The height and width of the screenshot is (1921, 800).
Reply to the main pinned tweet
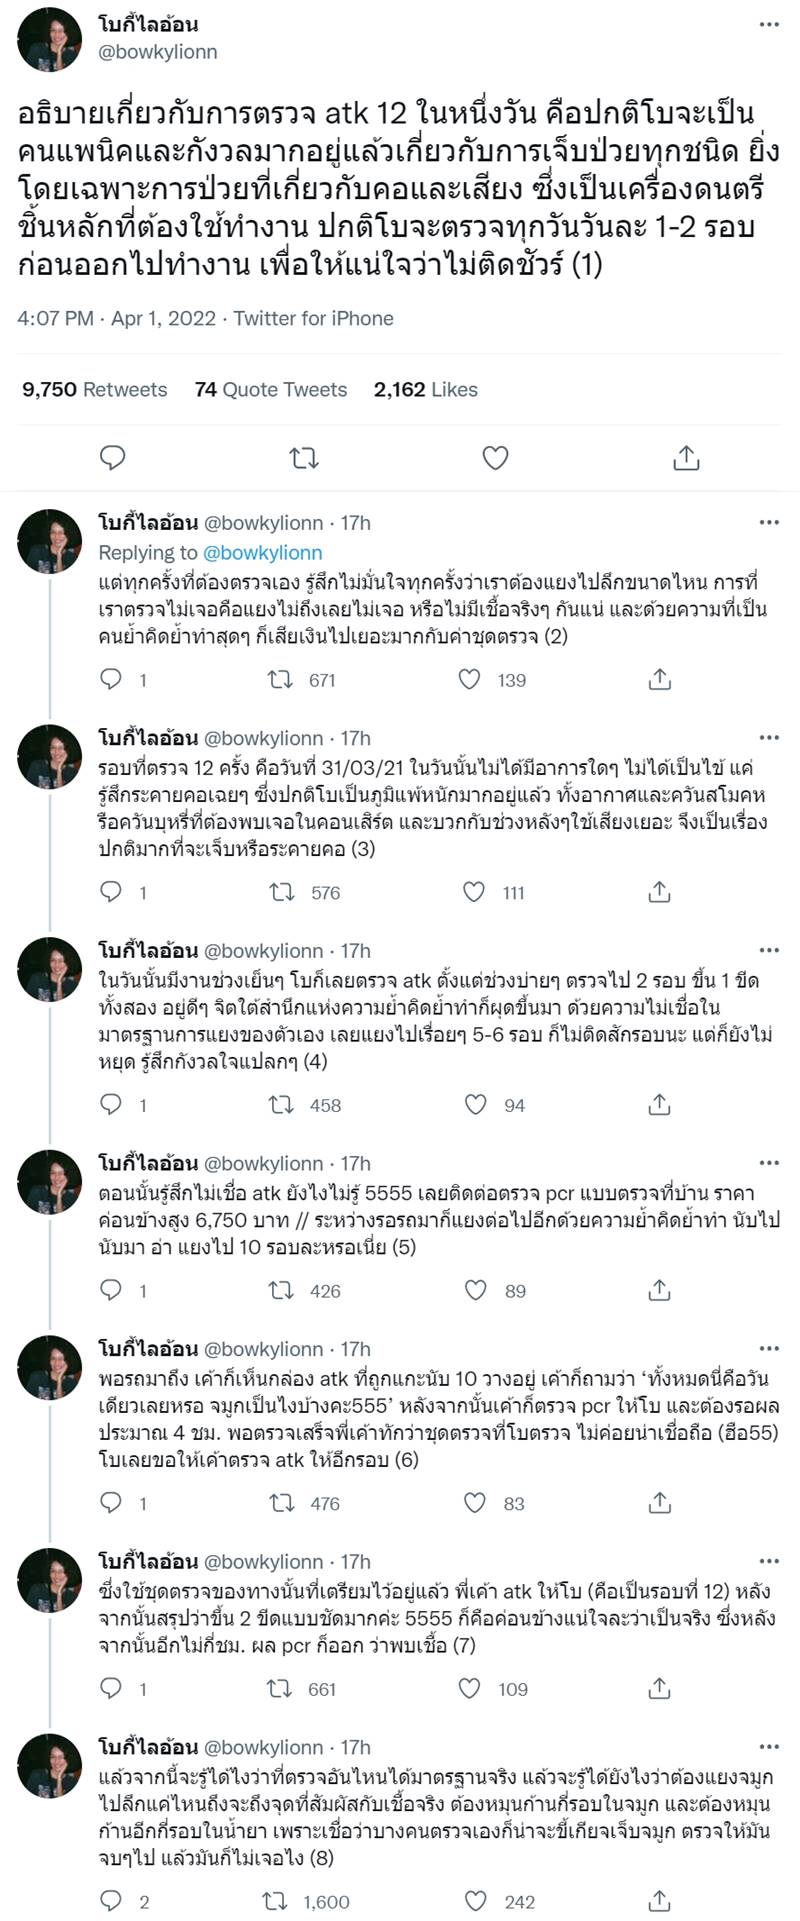pyautogui.click(x=110, y=458)
